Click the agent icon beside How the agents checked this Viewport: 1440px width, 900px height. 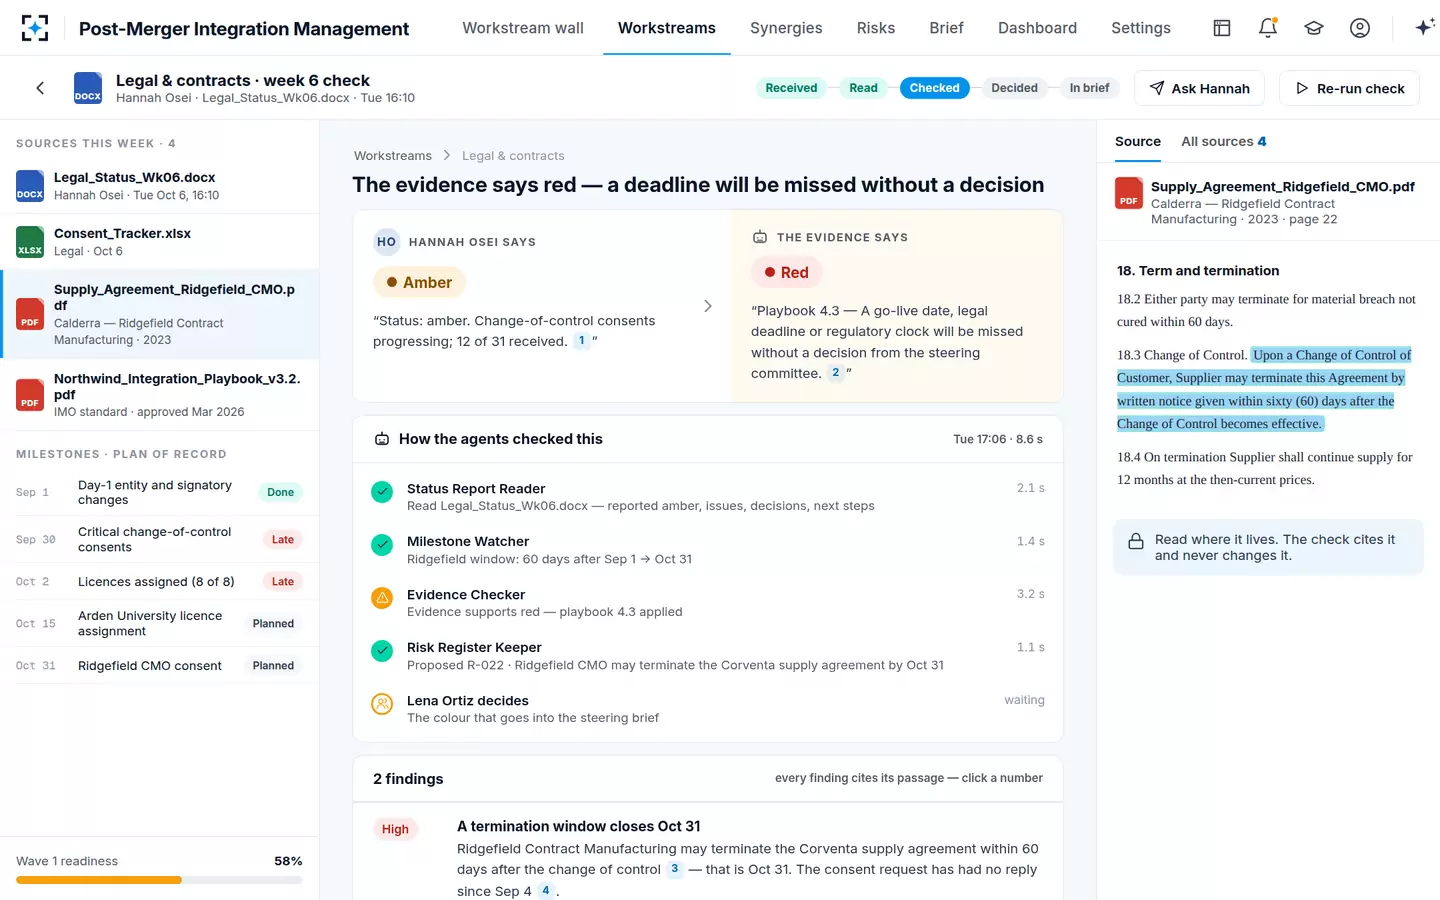click(382, 439)
